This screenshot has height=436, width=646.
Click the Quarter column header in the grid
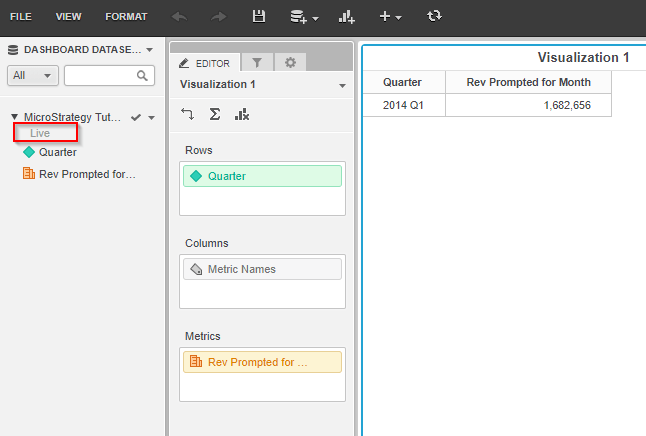click(x=403, y=82)
